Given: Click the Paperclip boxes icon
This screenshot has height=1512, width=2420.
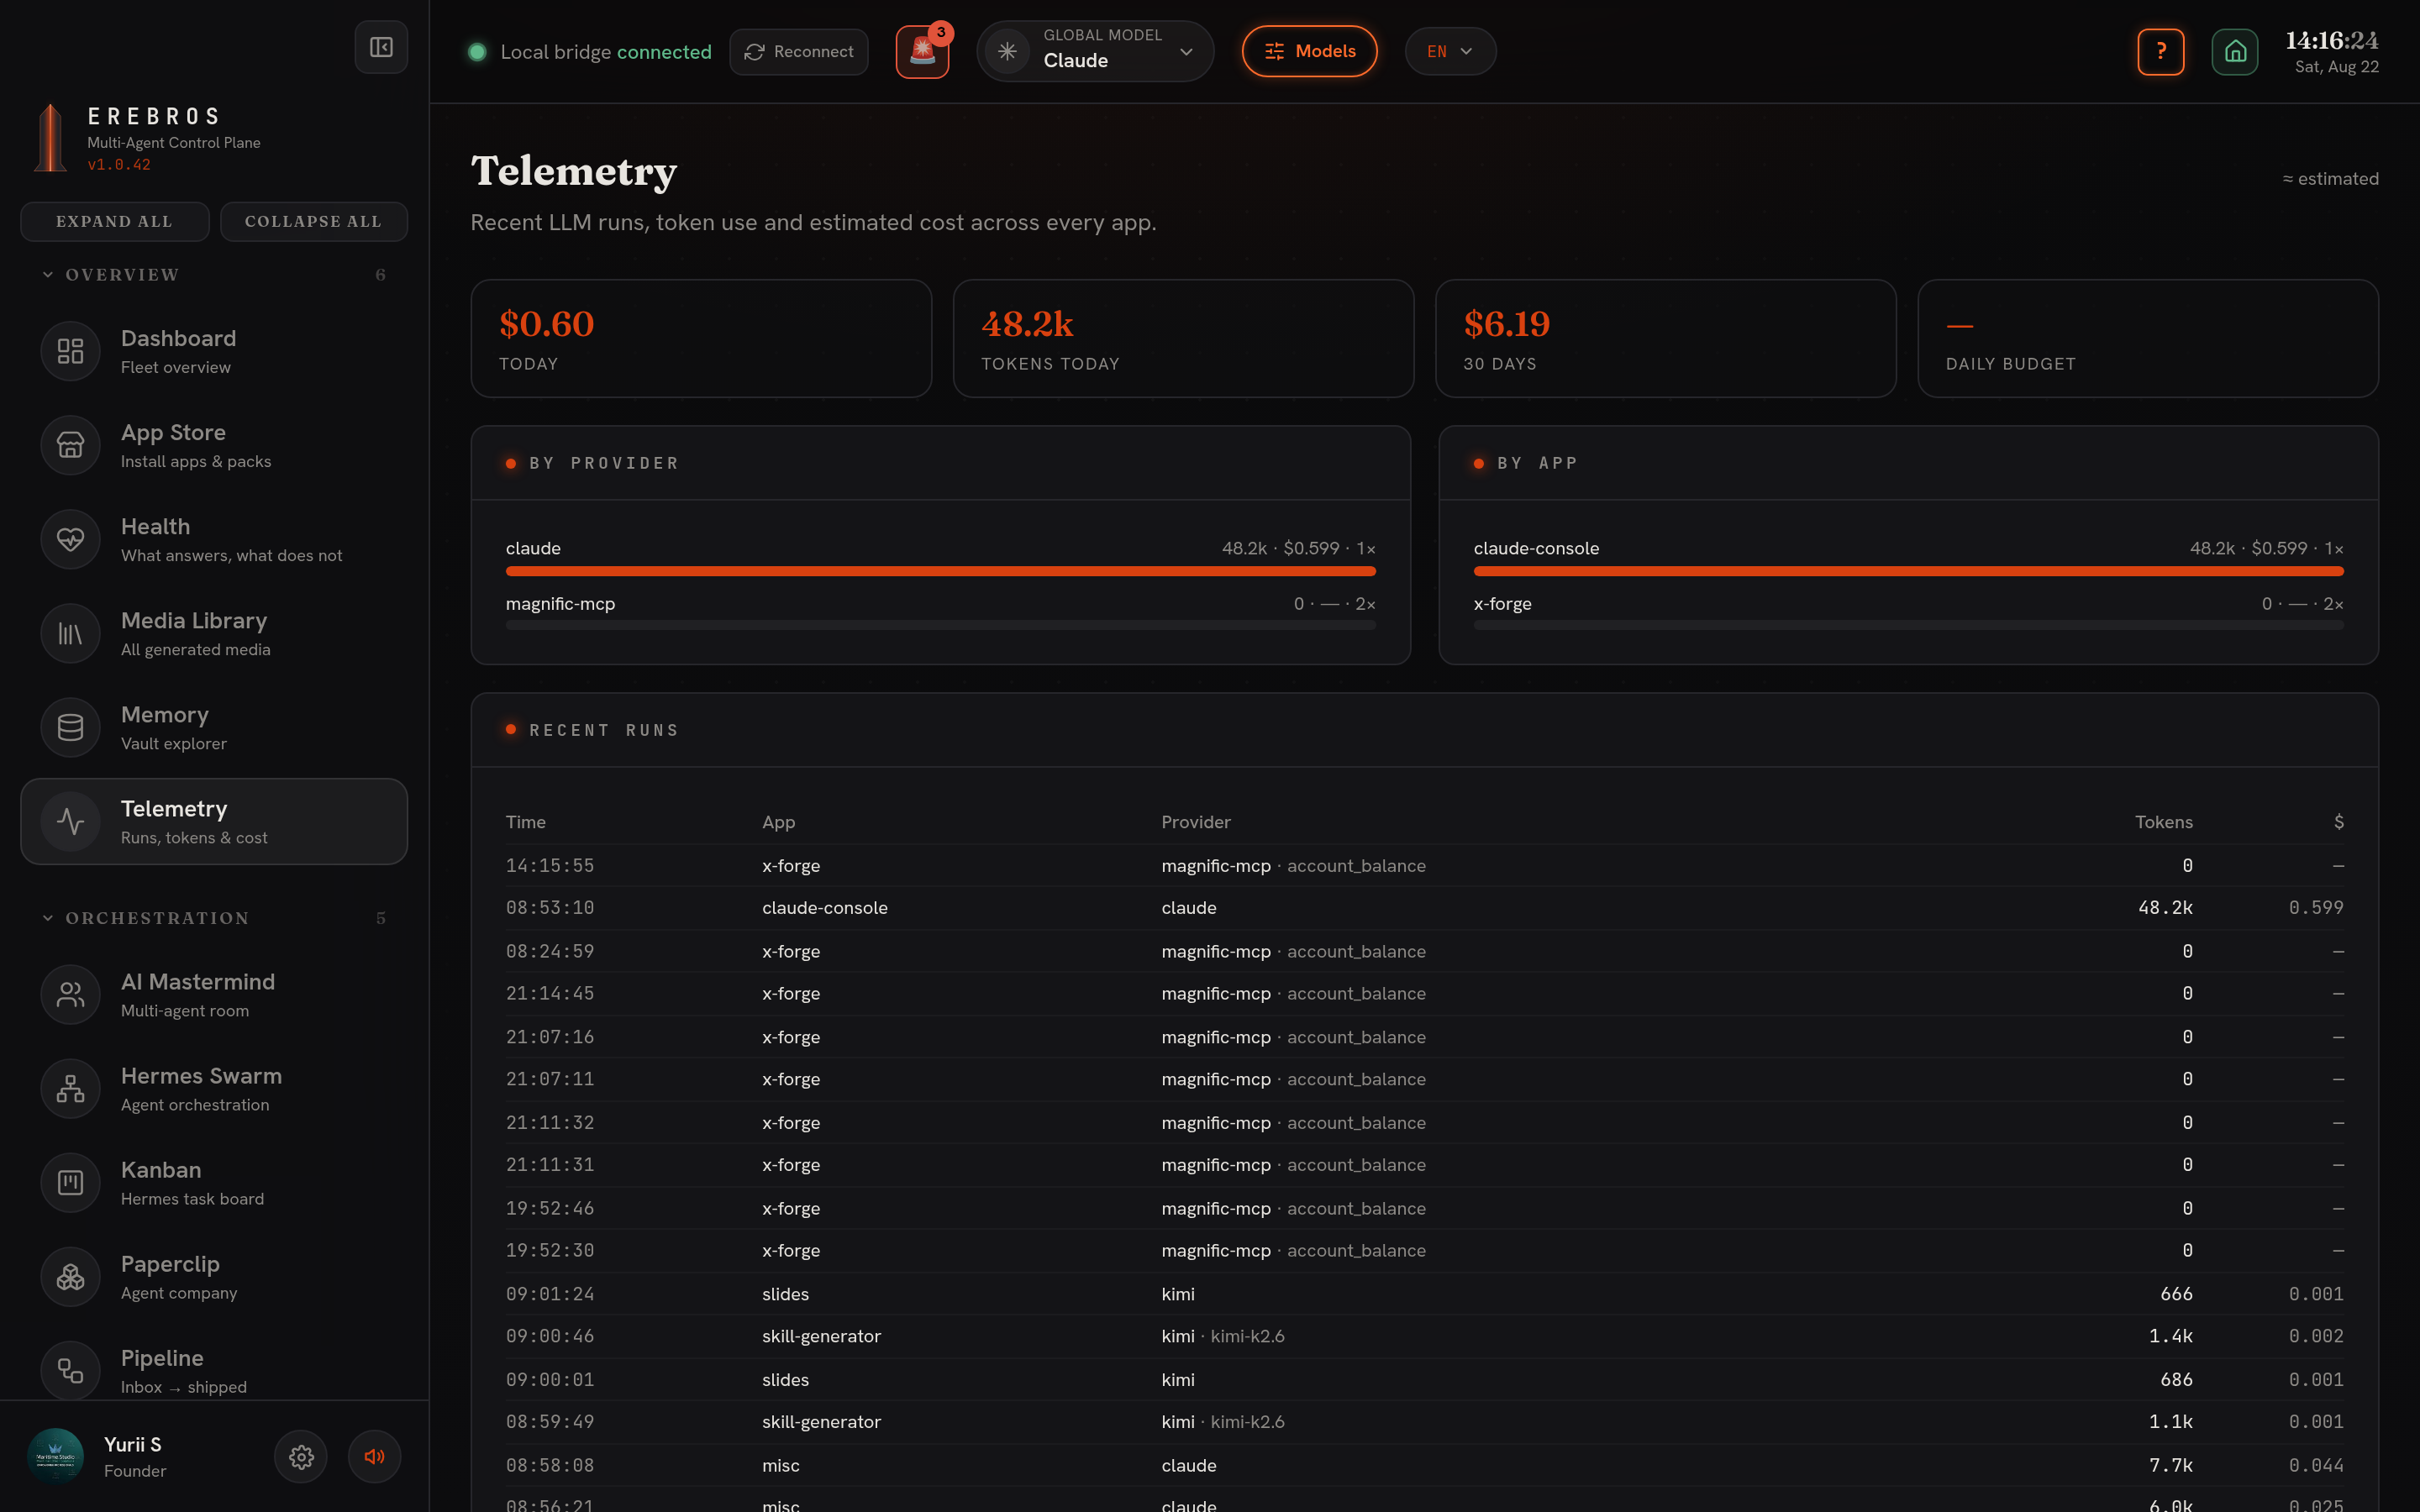Looking at the screenshot, I should pyautogui.click(x=70, y=1276).
